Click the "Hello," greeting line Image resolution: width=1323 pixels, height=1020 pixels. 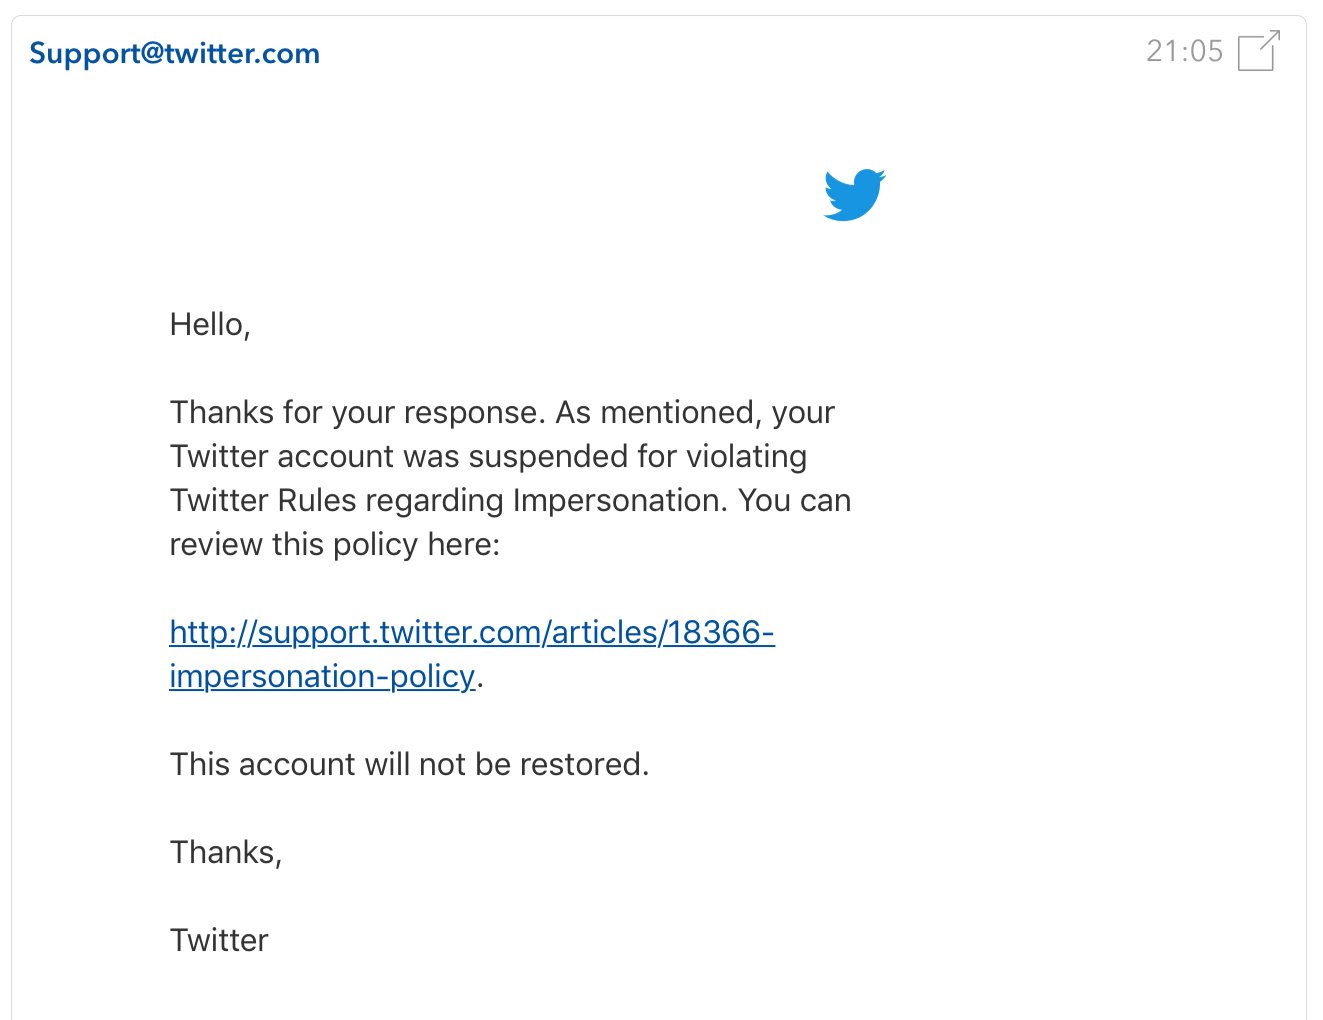coord(210,324)
